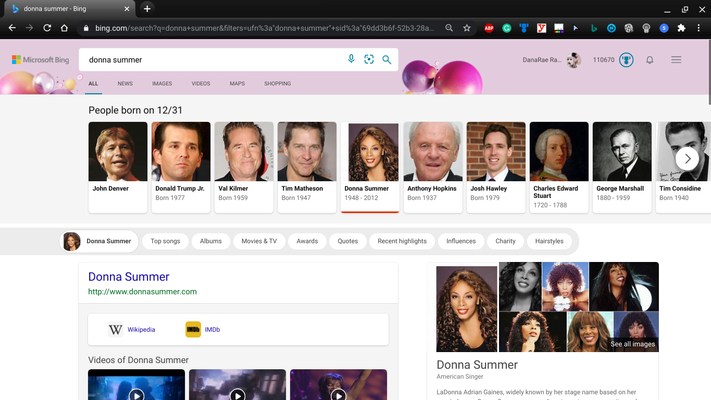
Task: Select the Movies & TV chip
Action: [x=259, y=241]
